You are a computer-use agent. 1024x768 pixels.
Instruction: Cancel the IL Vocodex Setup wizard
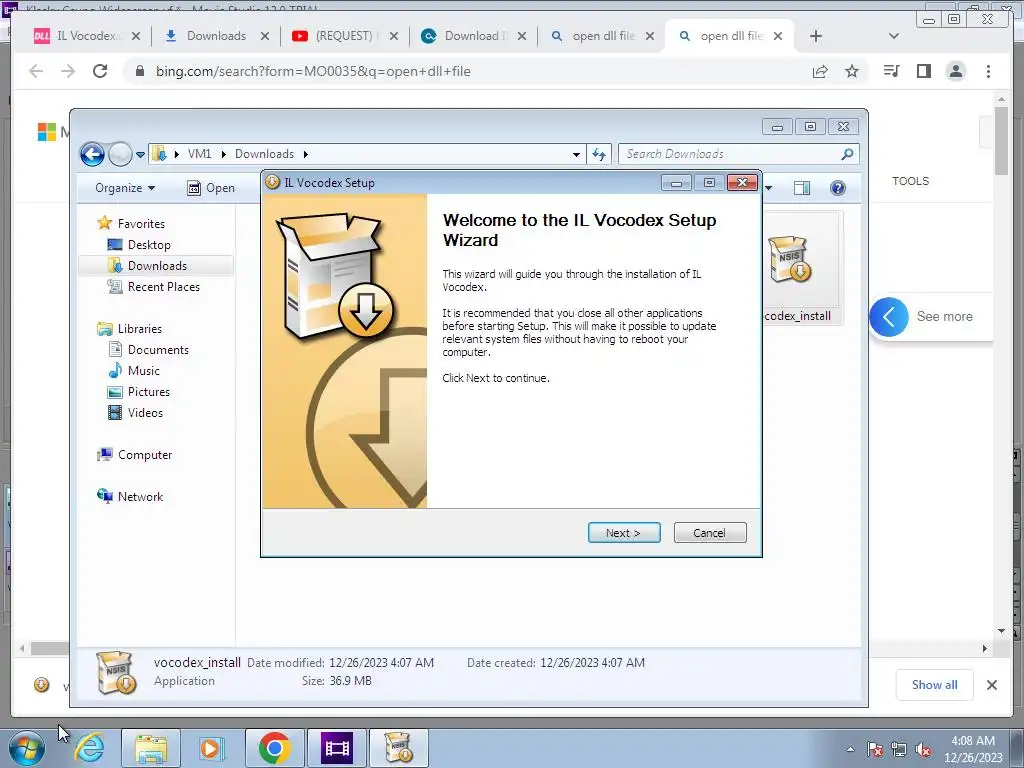click(709, 533)
